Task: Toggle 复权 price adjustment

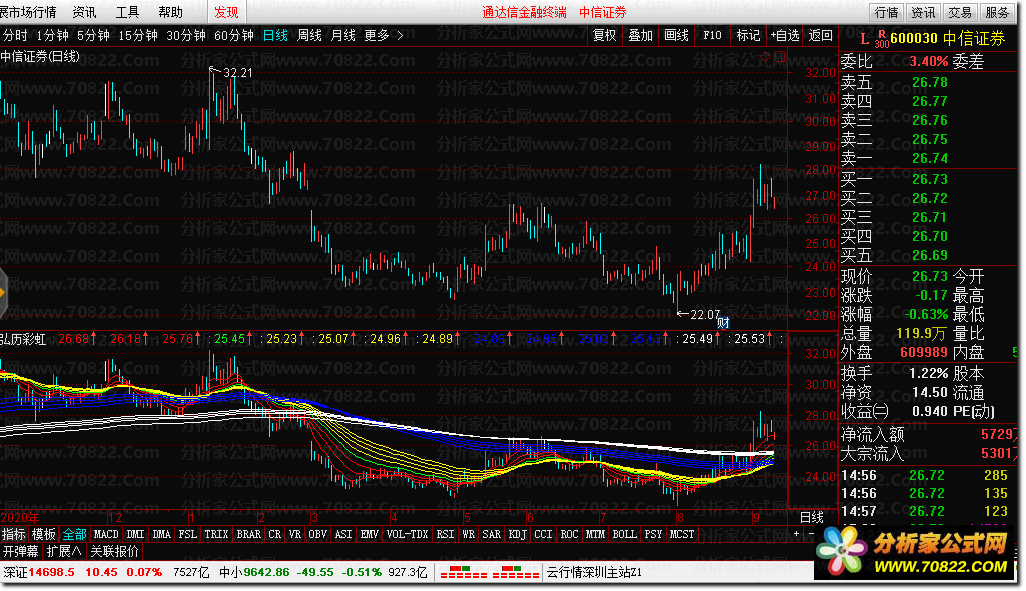Action: 605,35
